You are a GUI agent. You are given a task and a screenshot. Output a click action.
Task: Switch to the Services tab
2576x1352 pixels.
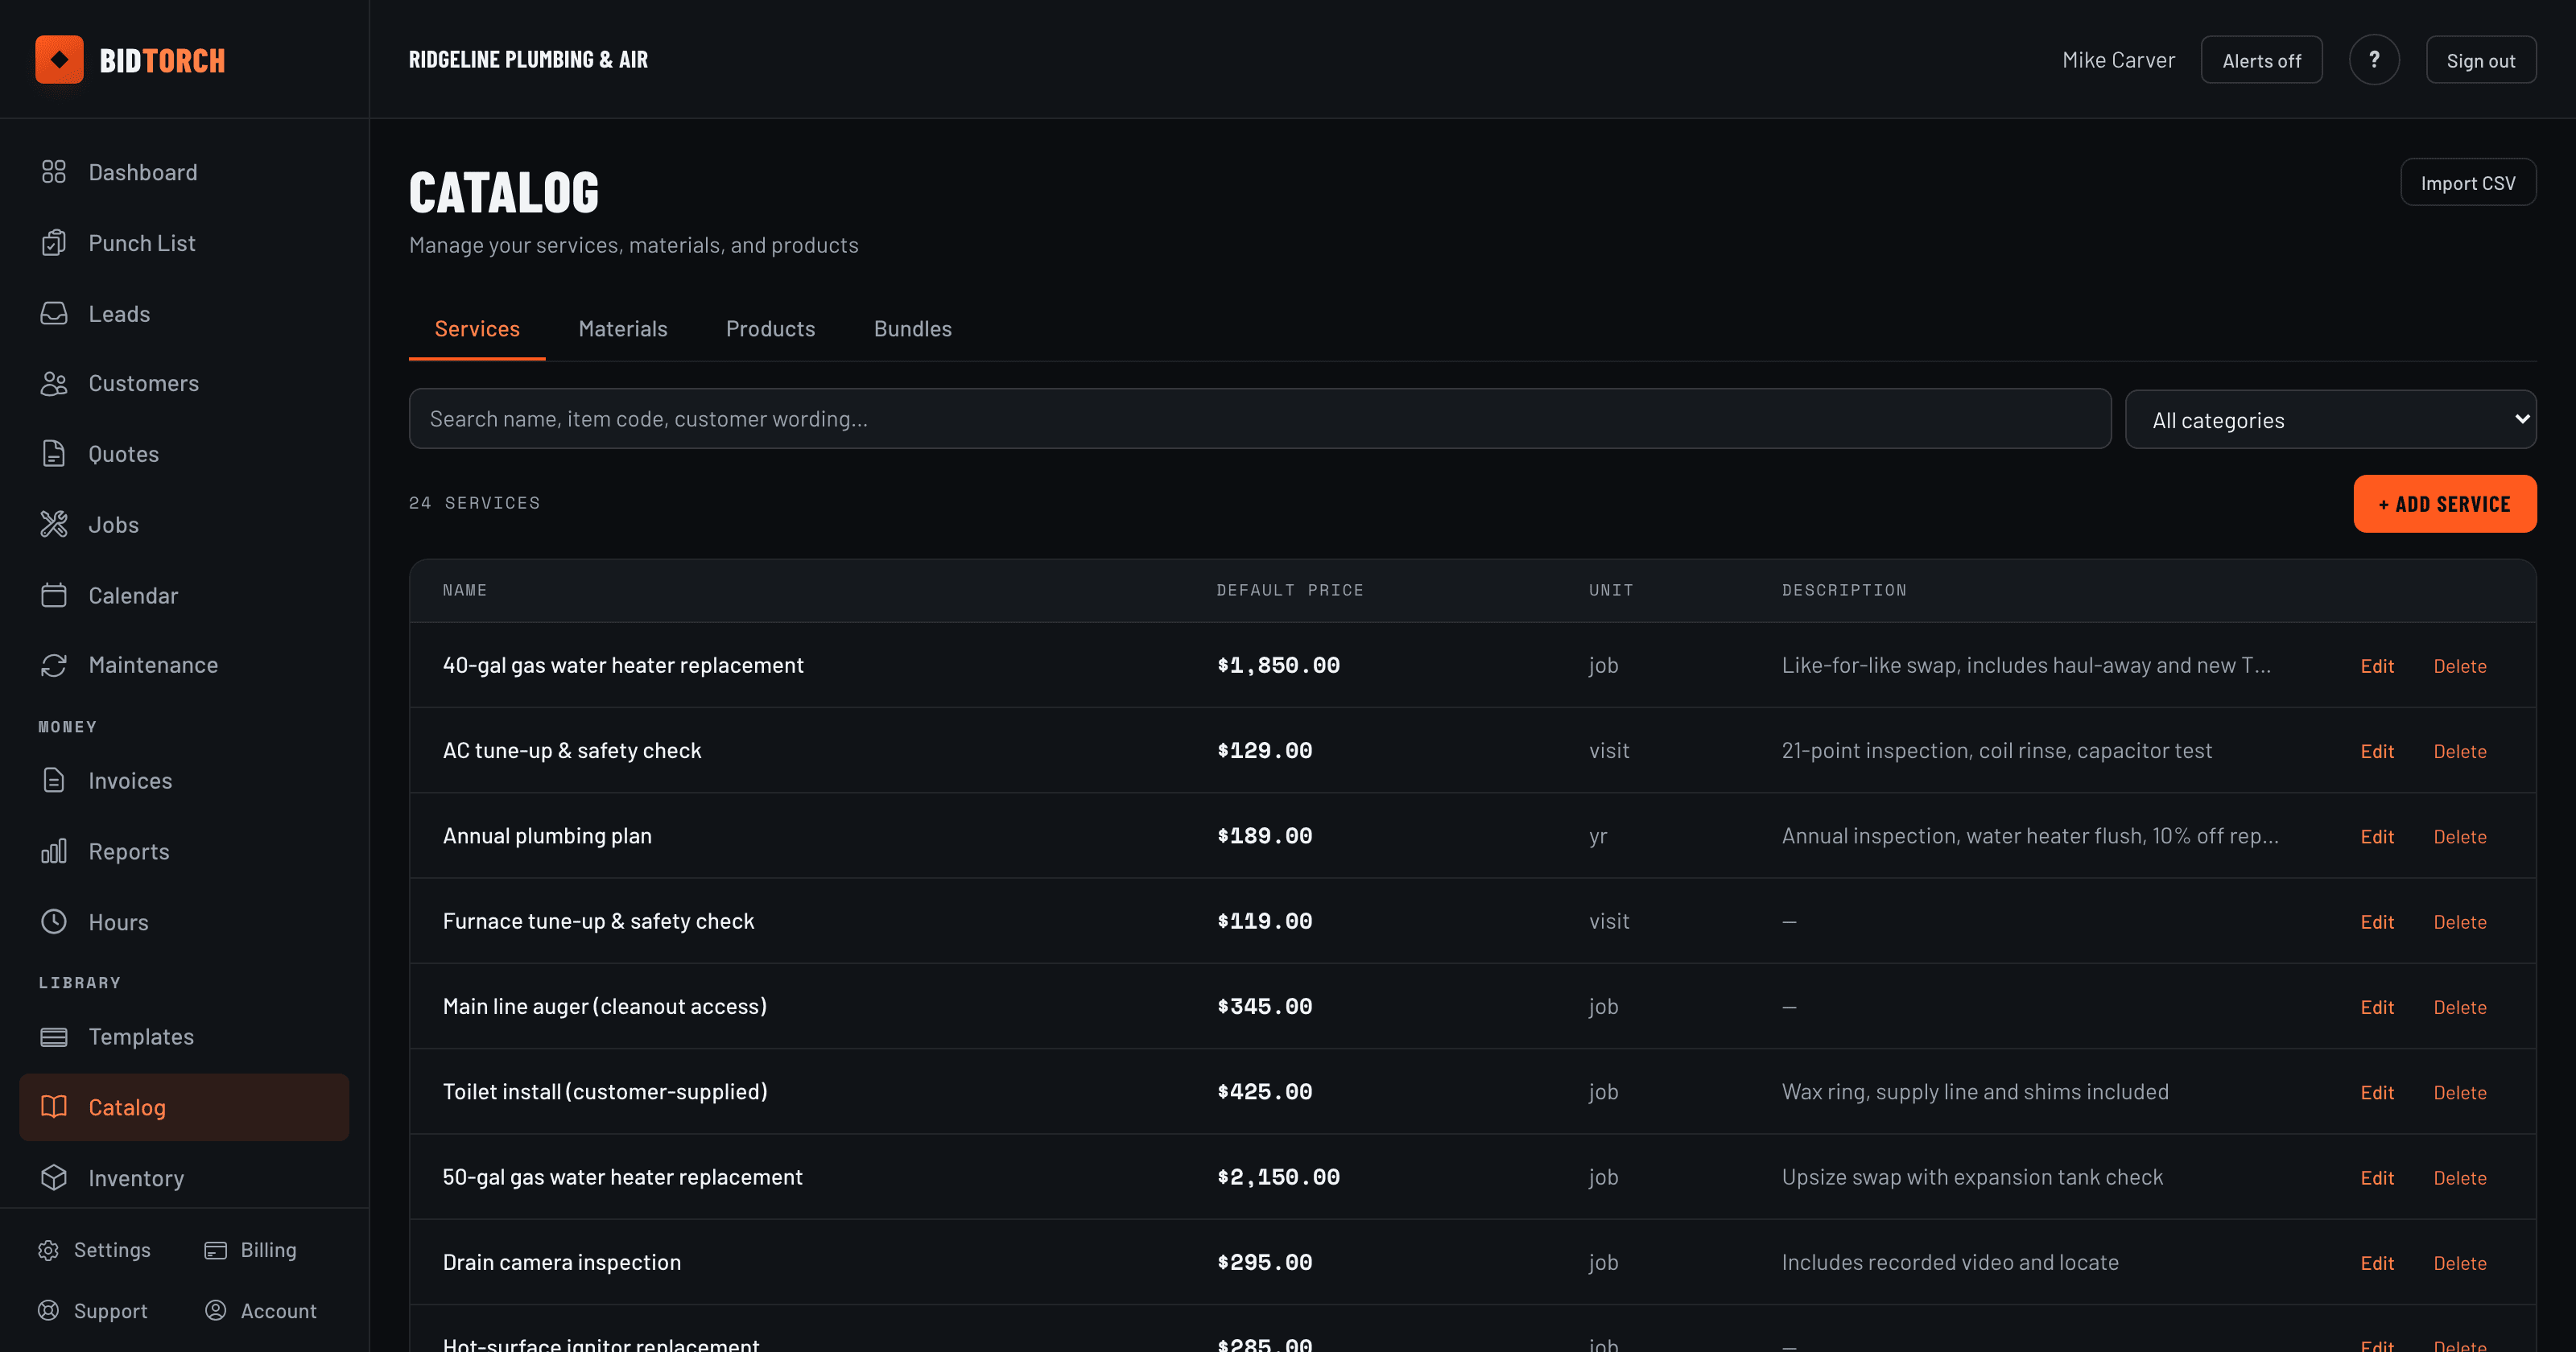click(477, 329)
